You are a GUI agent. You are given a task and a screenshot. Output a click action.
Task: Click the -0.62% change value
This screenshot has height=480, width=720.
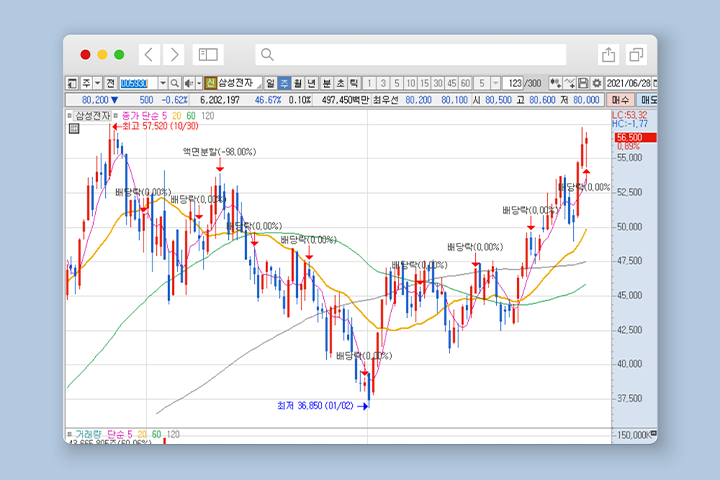point(174,100)
